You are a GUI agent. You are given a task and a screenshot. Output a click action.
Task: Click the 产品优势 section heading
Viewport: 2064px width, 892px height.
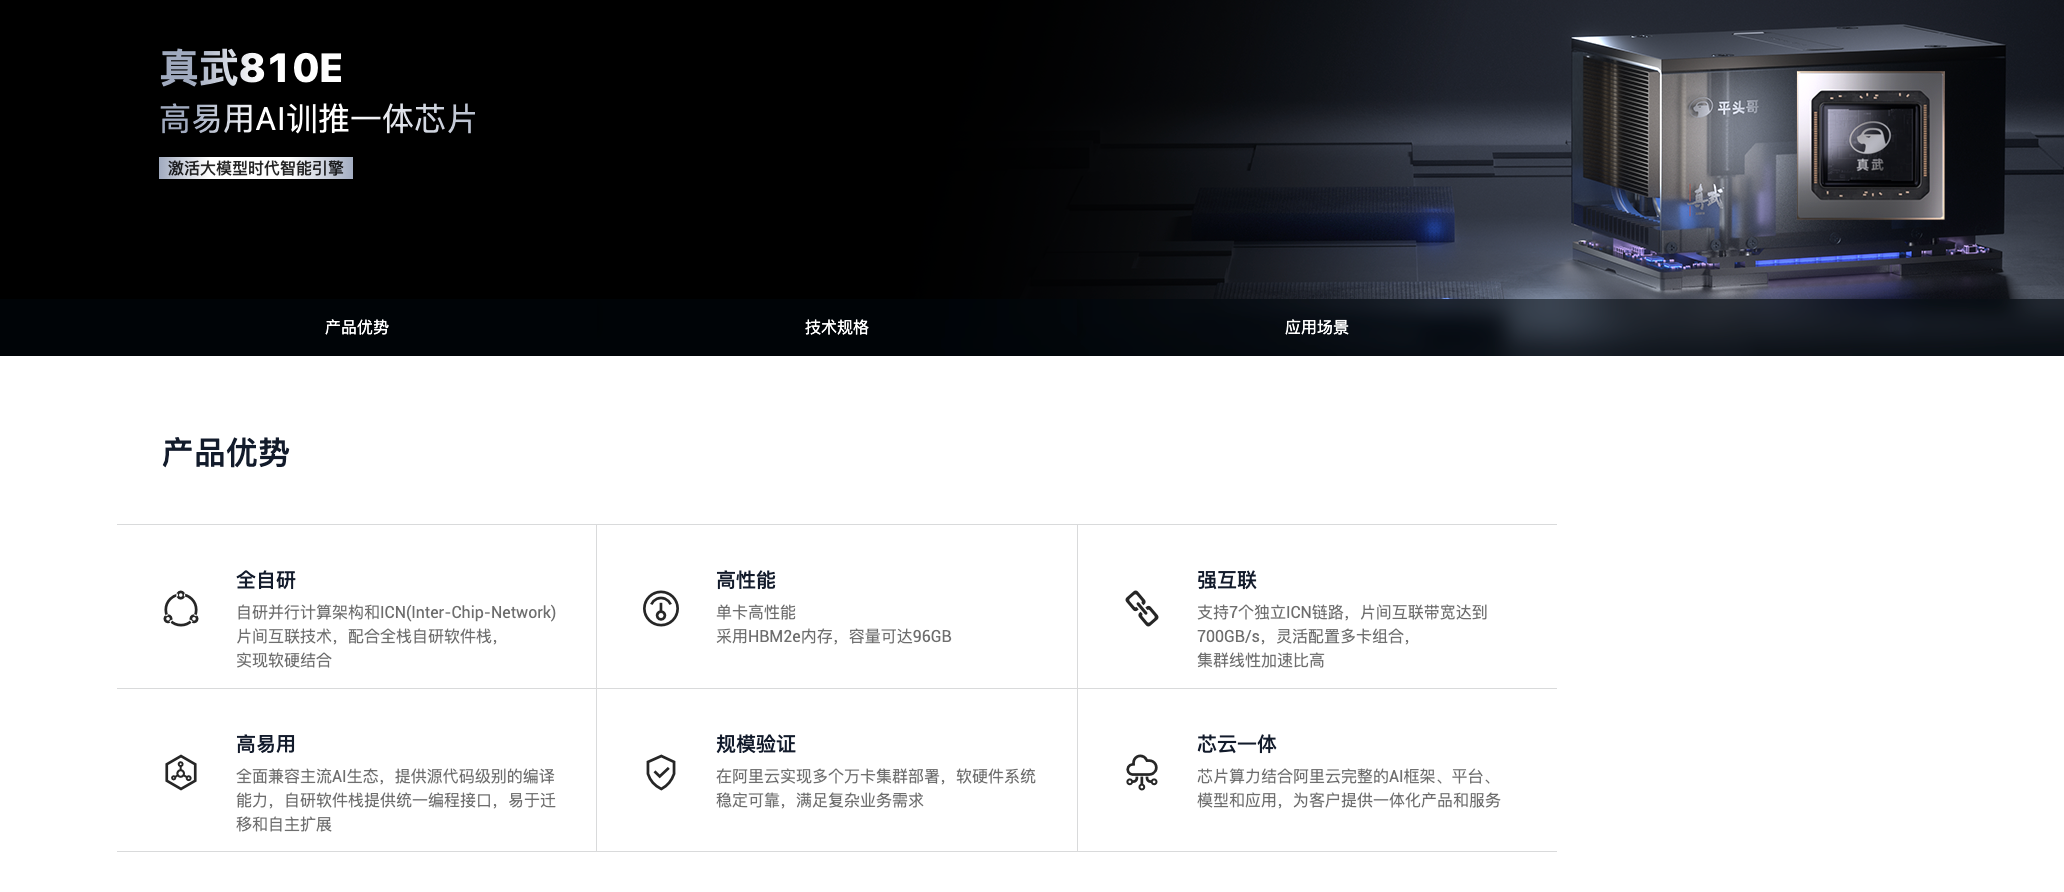pyautogui.click(x=225, y=453)
